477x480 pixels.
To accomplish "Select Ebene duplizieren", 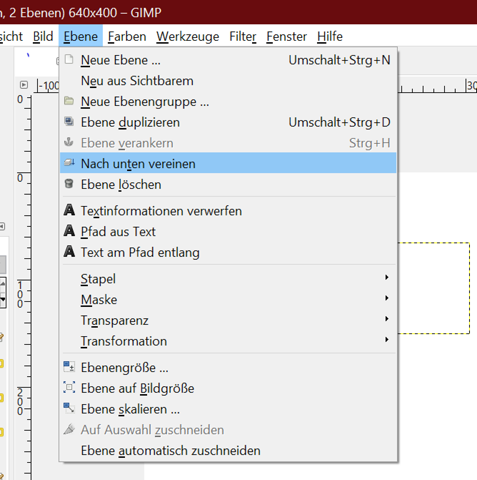I will [x=228, y=122].
